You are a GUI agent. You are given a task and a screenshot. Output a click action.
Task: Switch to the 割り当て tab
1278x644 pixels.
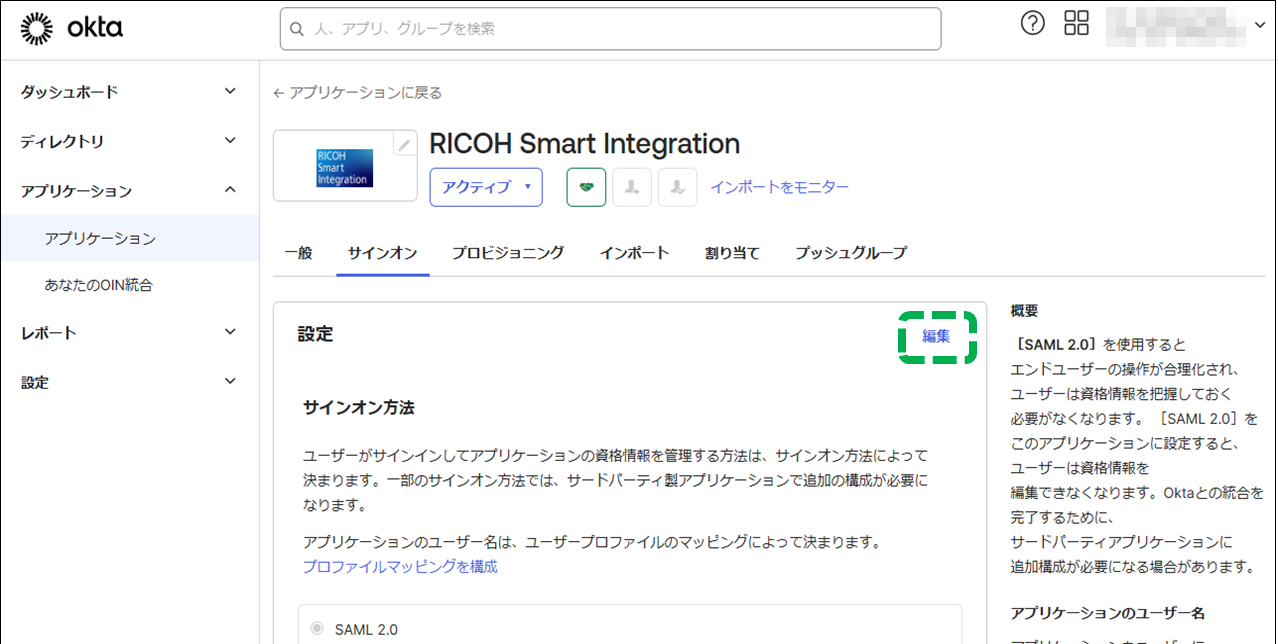(x=732, y=253)
